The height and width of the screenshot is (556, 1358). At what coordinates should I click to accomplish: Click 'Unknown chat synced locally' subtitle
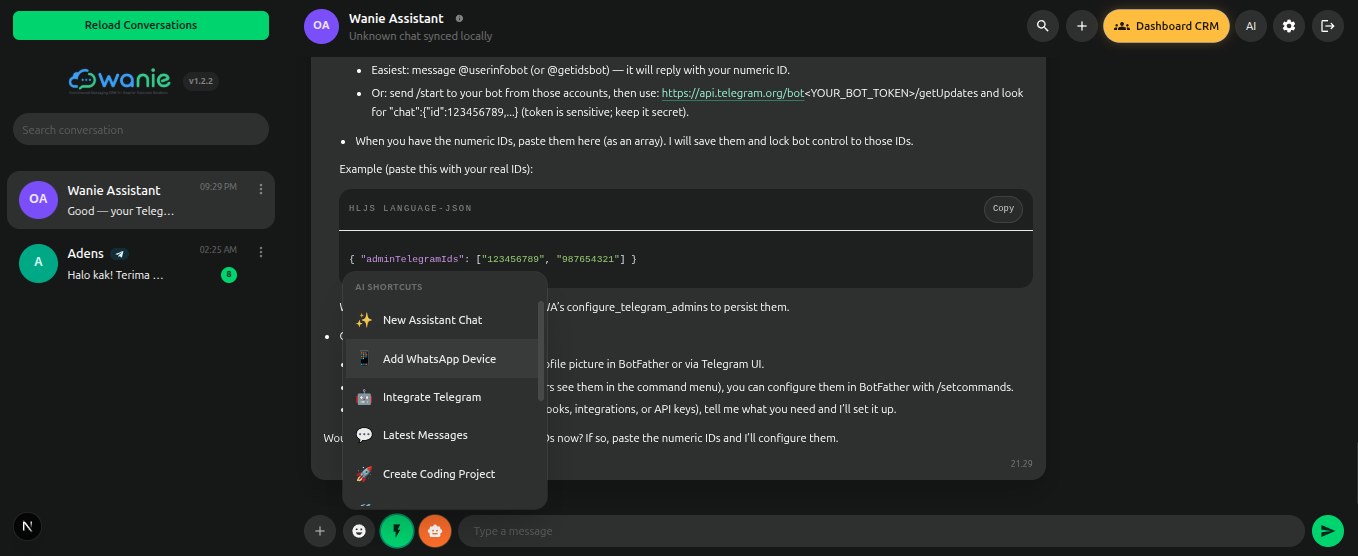click(421, 36)
